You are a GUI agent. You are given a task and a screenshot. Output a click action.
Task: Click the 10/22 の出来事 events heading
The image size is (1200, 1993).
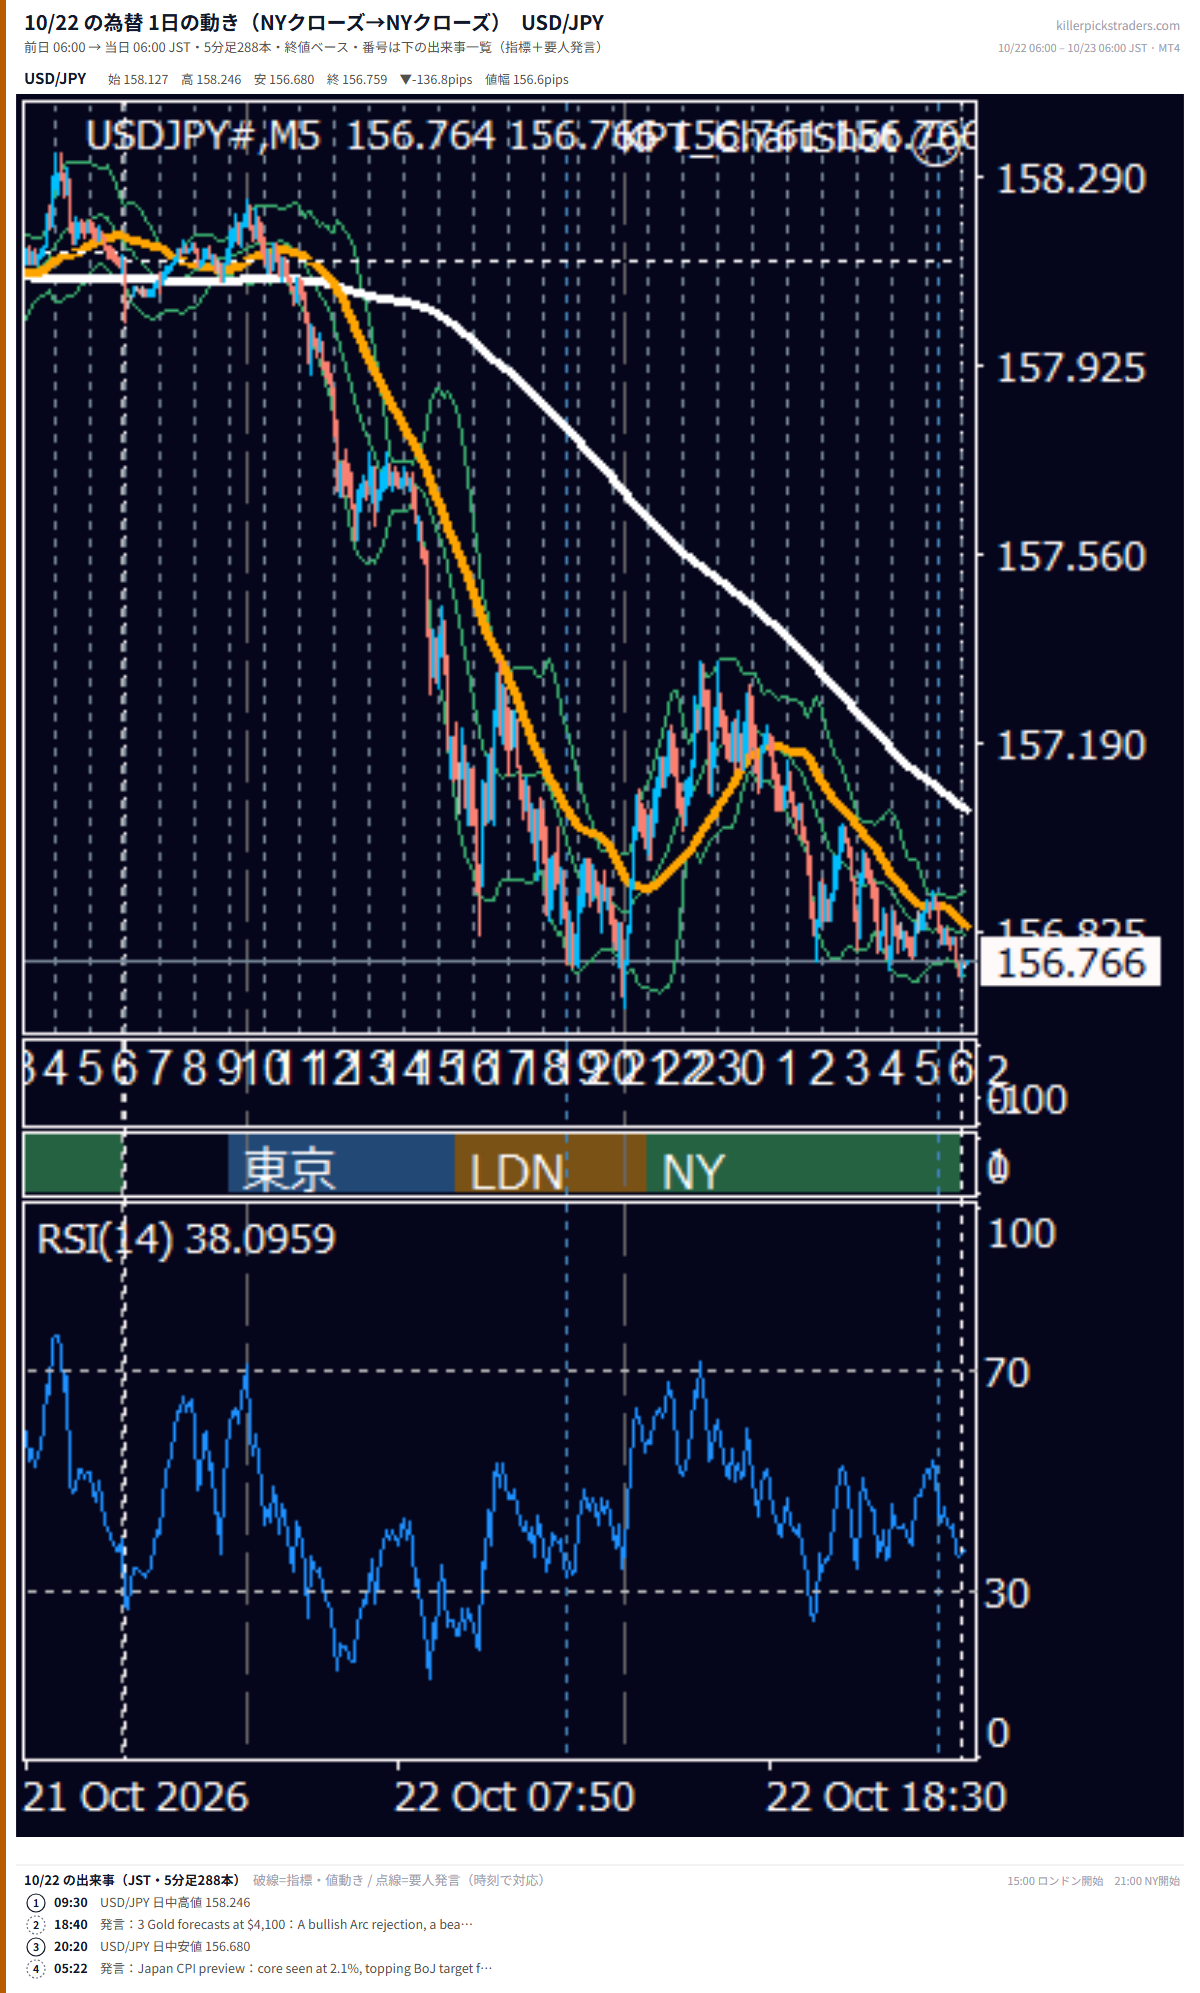tap(131, 1880)
